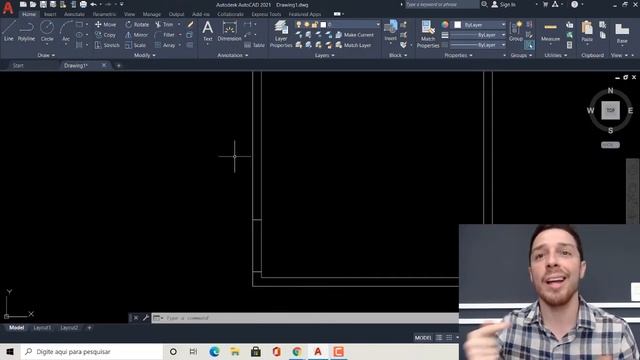Viewport: 640px width, 360px height.
Task: Toggle the MODEL space button in status bar
Action: (x=423, y=338)
